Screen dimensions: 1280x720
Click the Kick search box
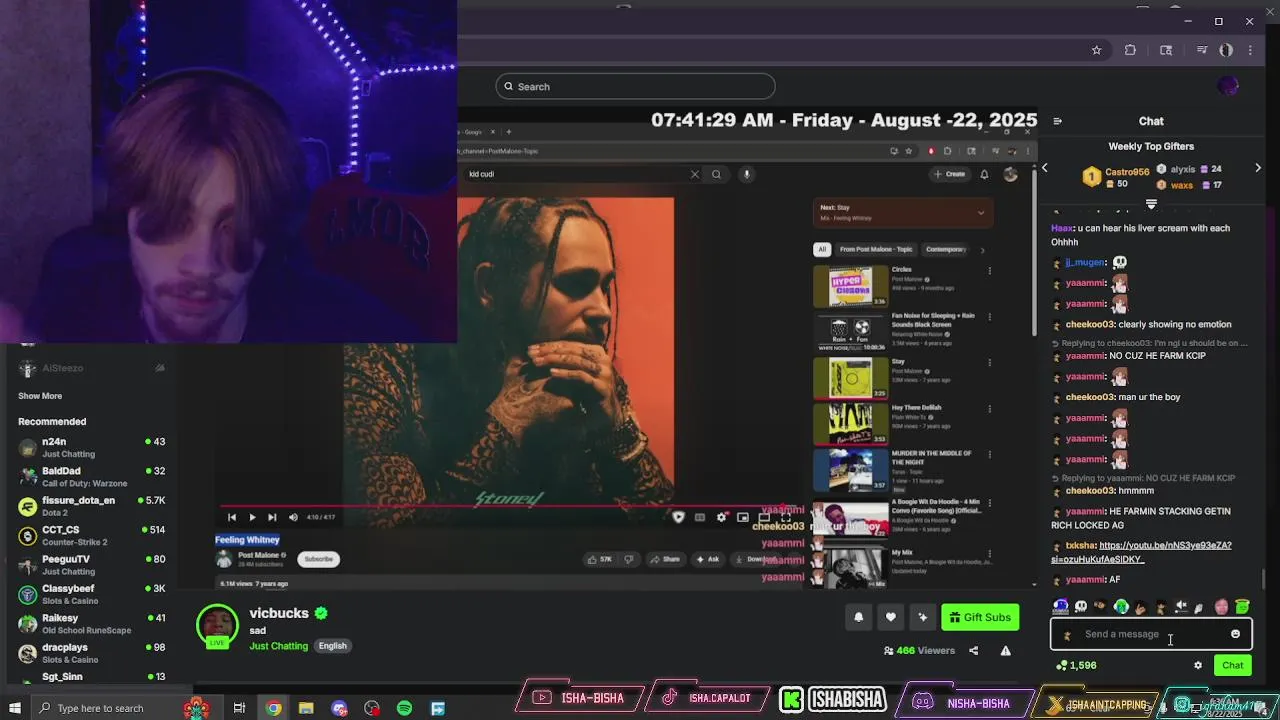click(x=635, y=86)
